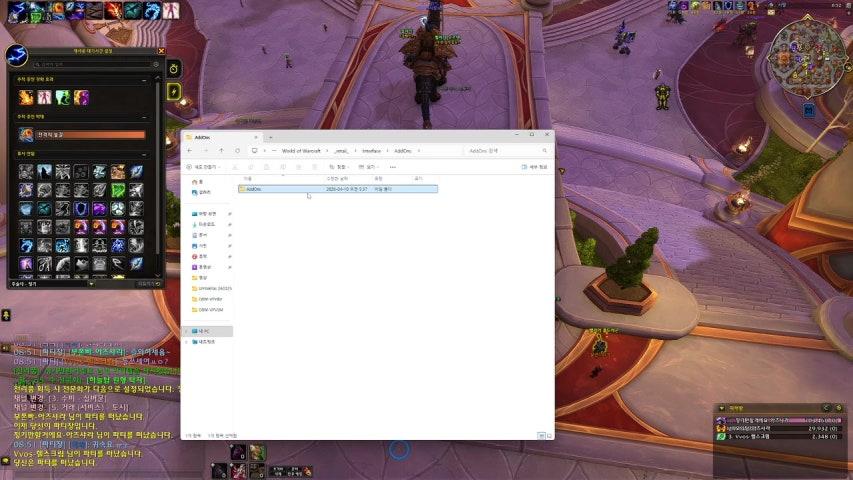853x480 pixels.
Task: Collapse the tracked bars section
Action: 144,117
